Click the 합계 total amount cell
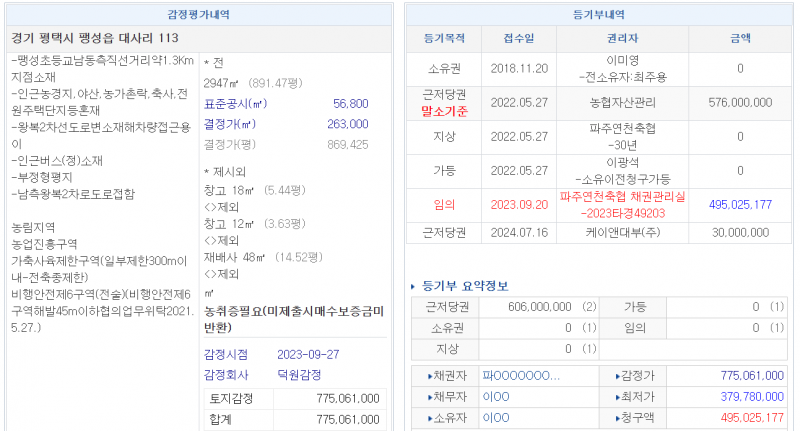The width and height of the screenshot is (800, 431). pyautogui.click(x=347, y=419)
